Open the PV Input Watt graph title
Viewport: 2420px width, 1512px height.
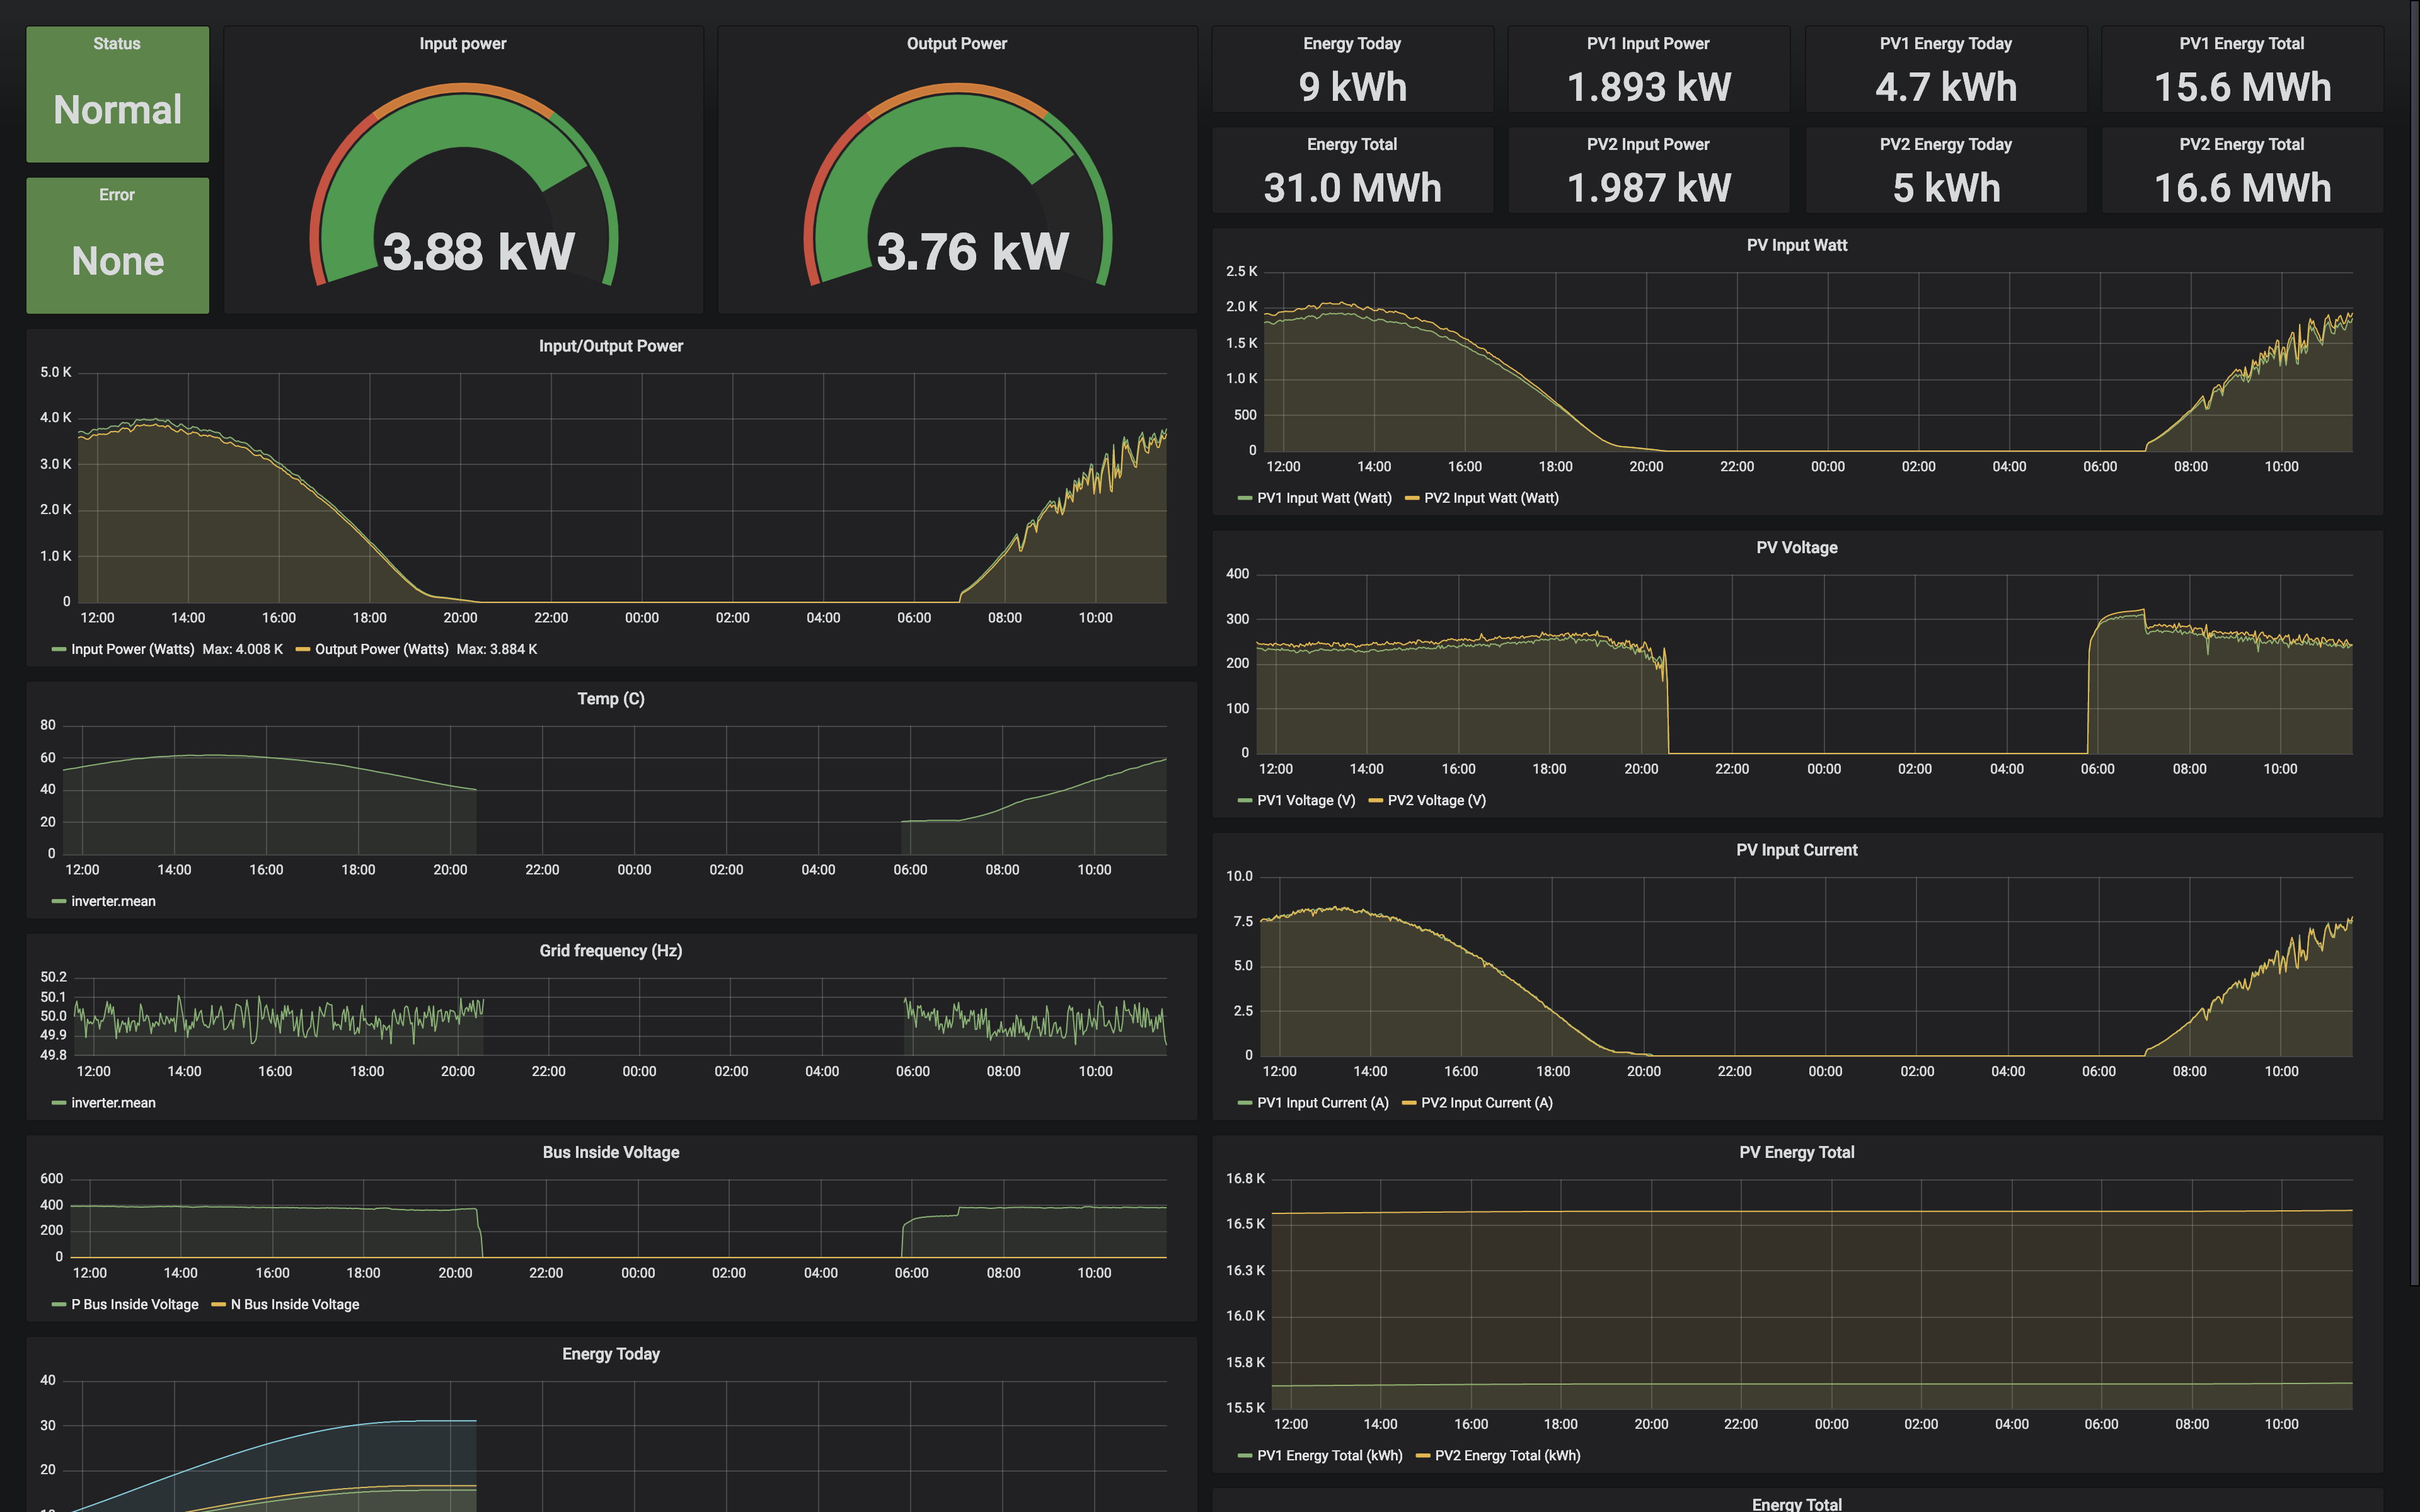tap(1797, 246)
